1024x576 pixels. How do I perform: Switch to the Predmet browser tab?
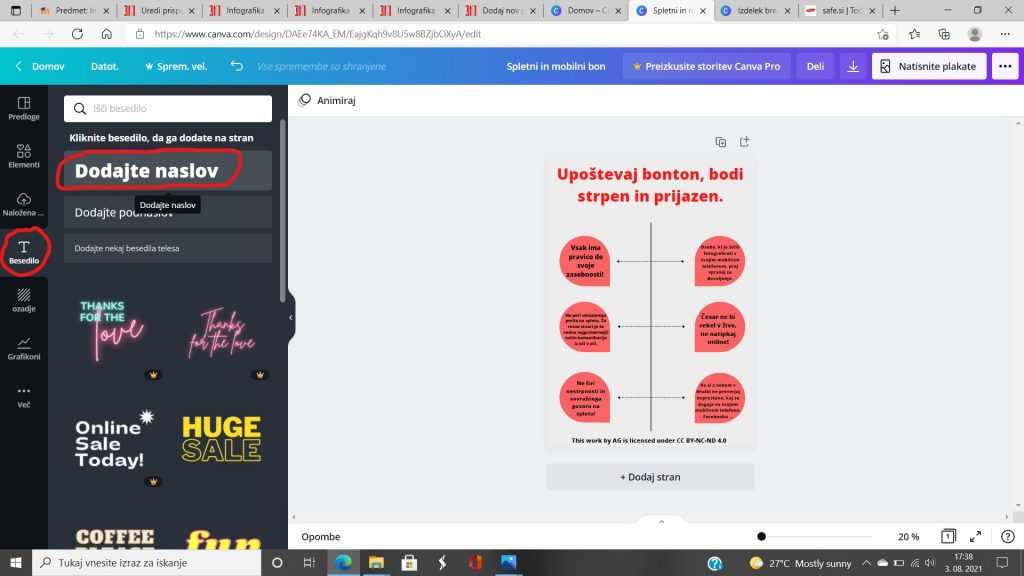[73, 10]
